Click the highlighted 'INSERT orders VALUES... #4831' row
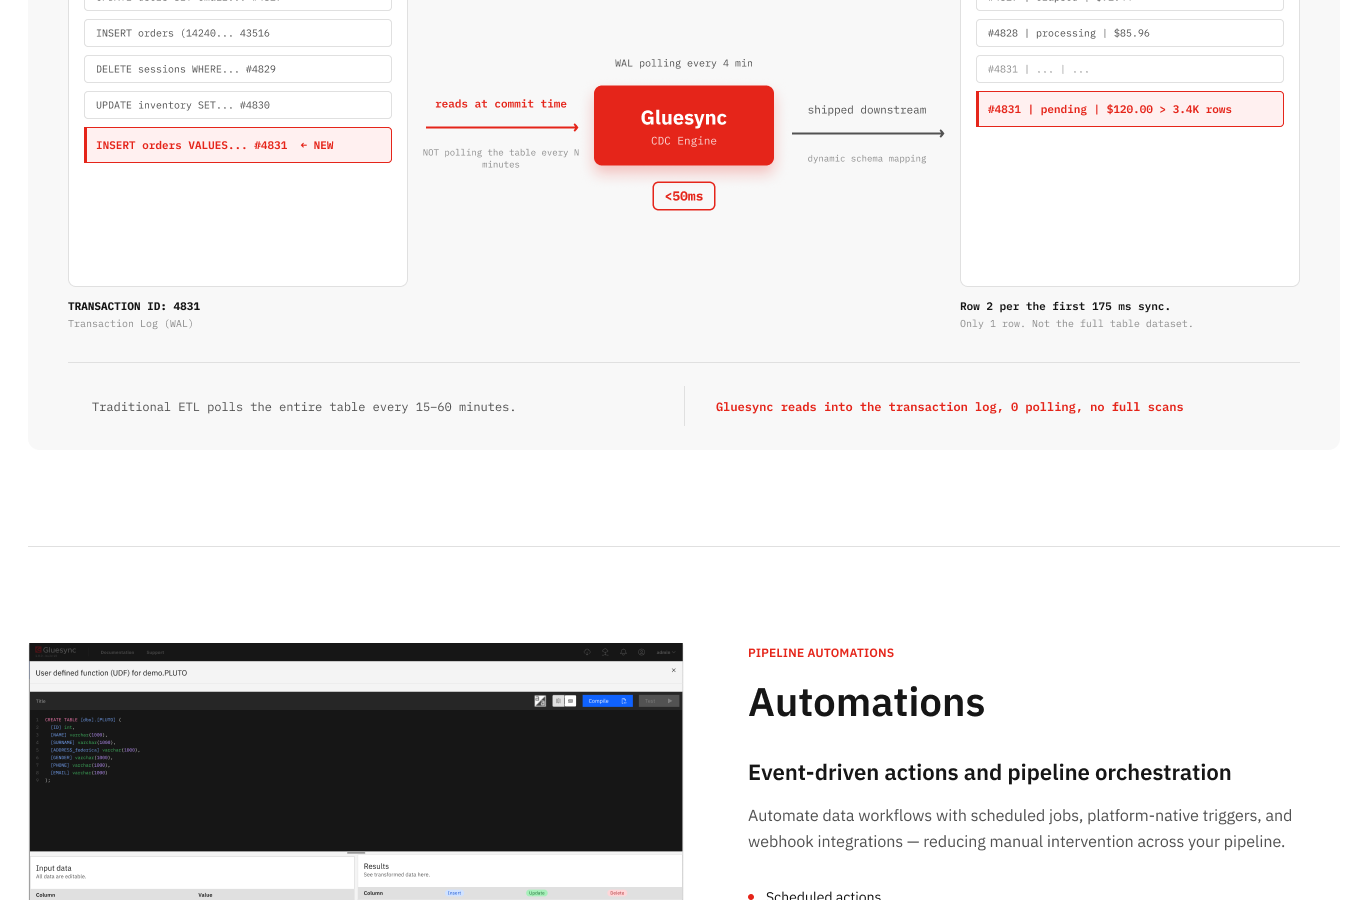Viewport: 1370px width, 900px height. tap(238, 145)
